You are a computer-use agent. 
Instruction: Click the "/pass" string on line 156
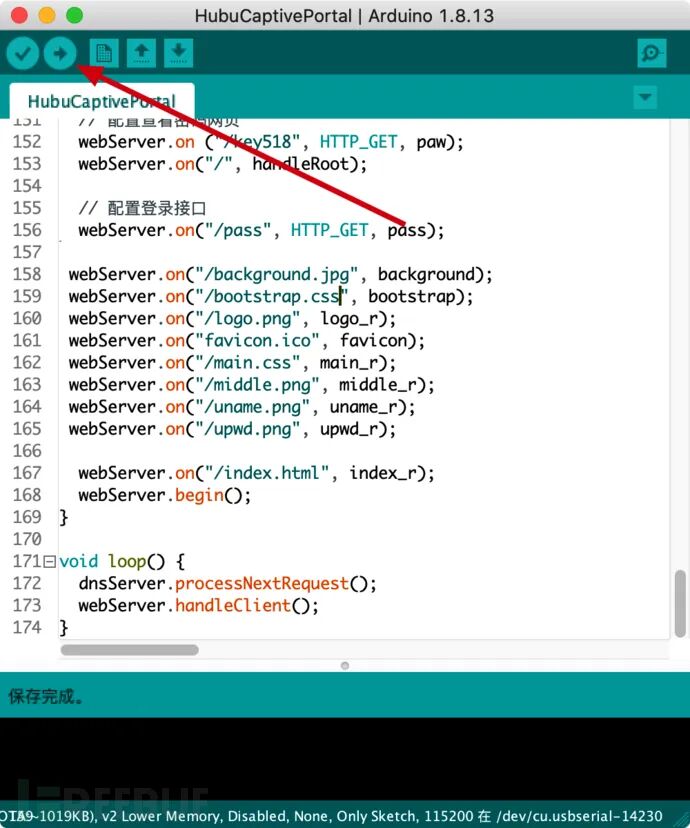pyautogui.click(x=238, y=231)
